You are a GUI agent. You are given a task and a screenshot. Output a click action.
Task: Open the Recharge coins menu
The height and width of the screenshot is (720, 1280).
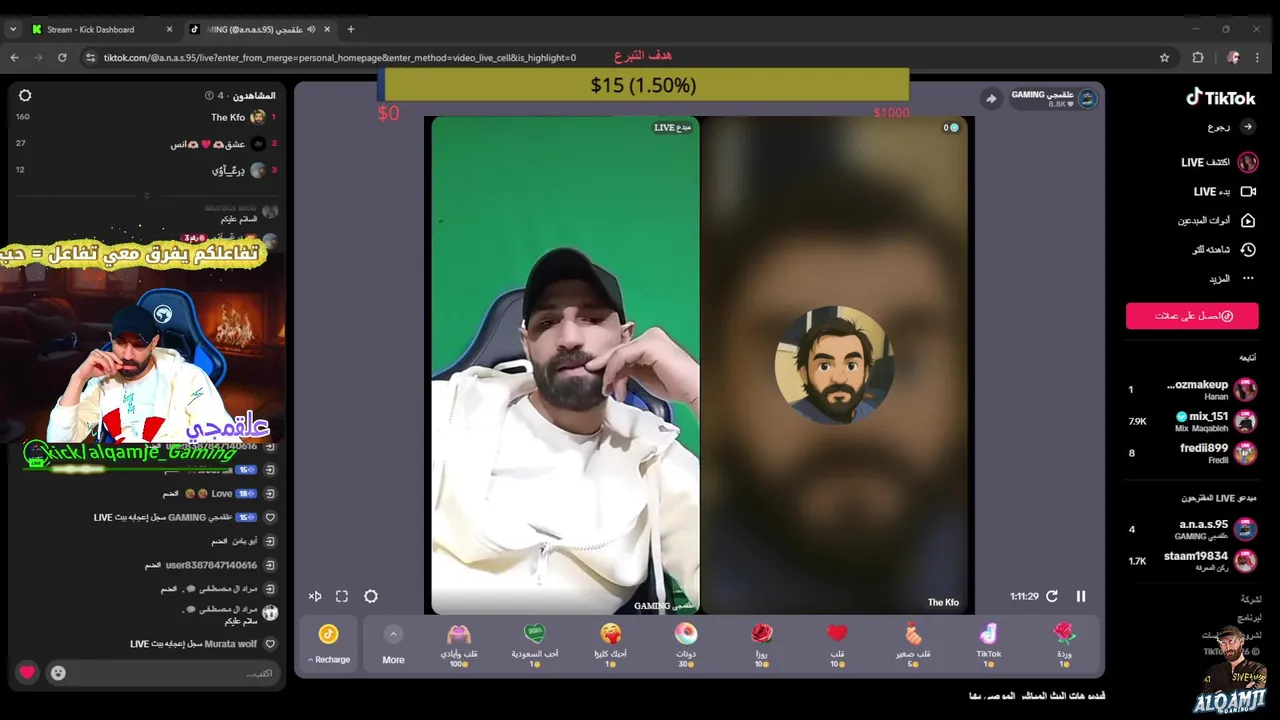328,643
